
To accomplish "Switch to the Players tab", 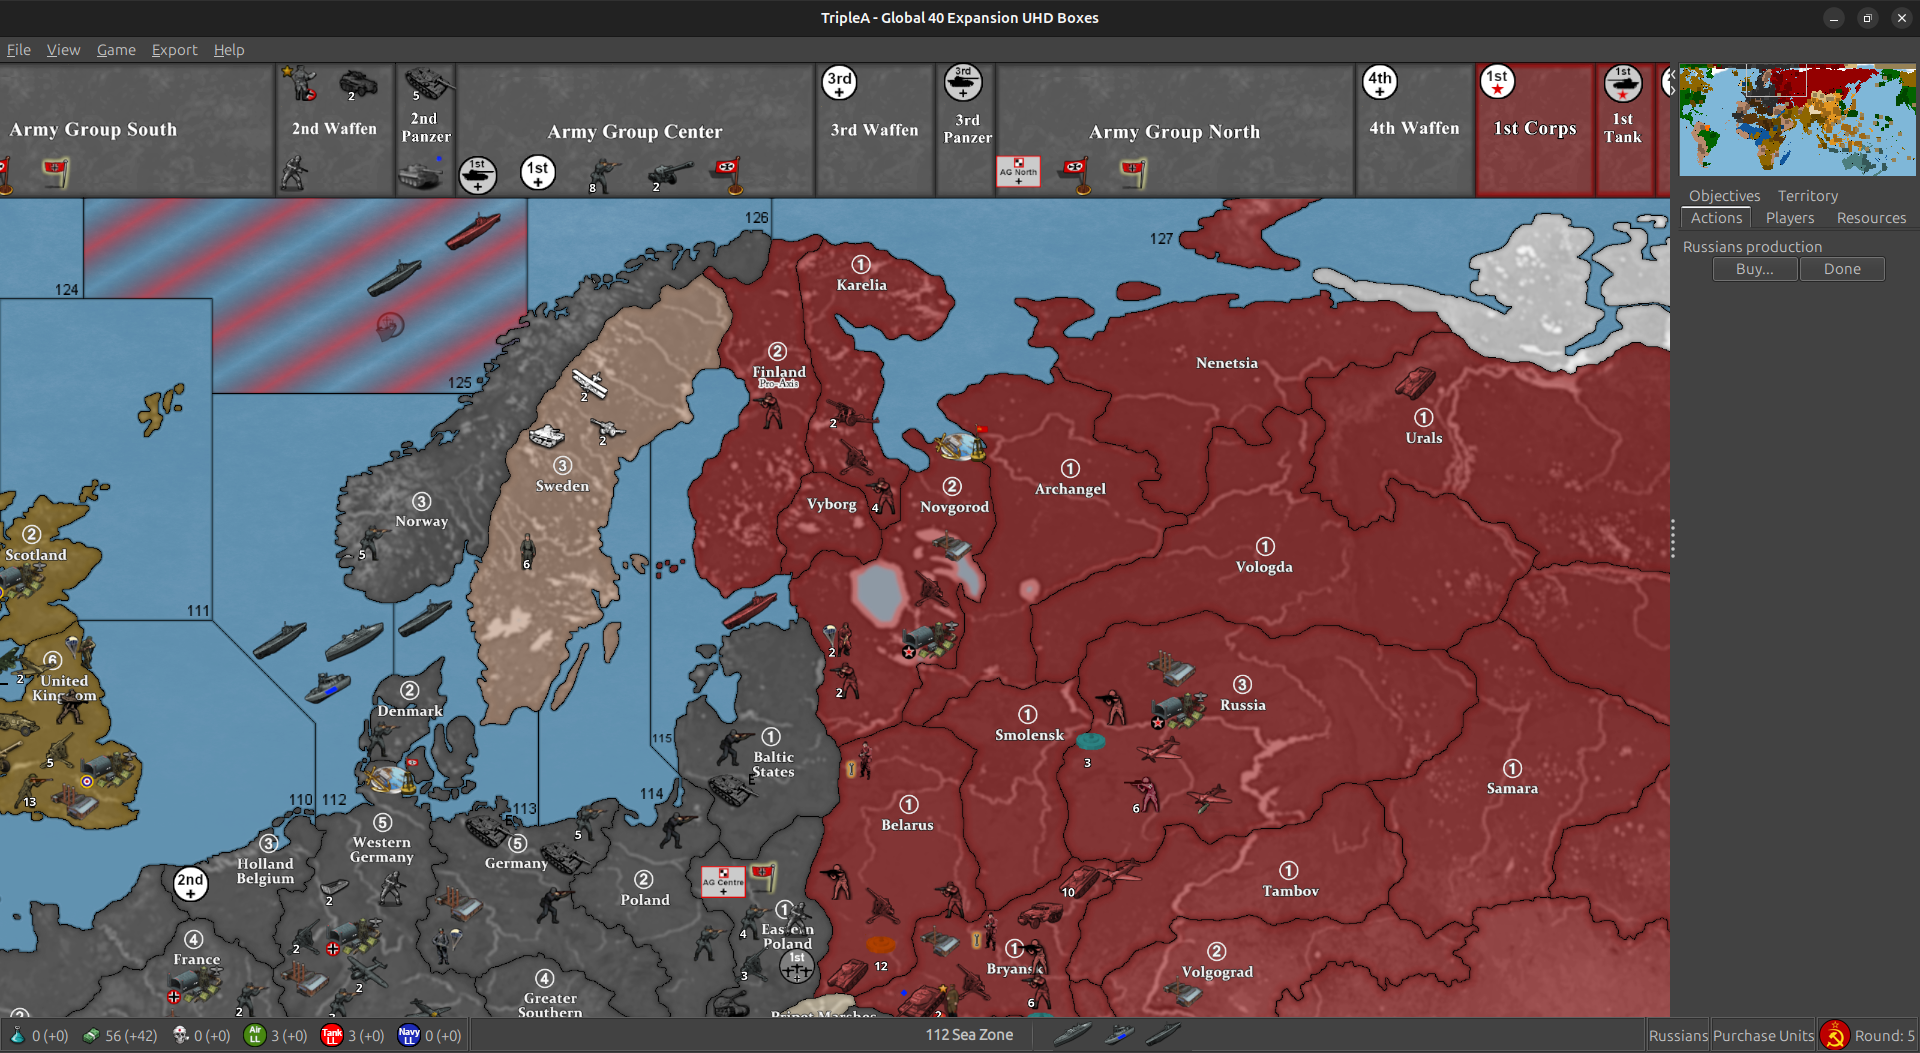I will (1789, 218).
